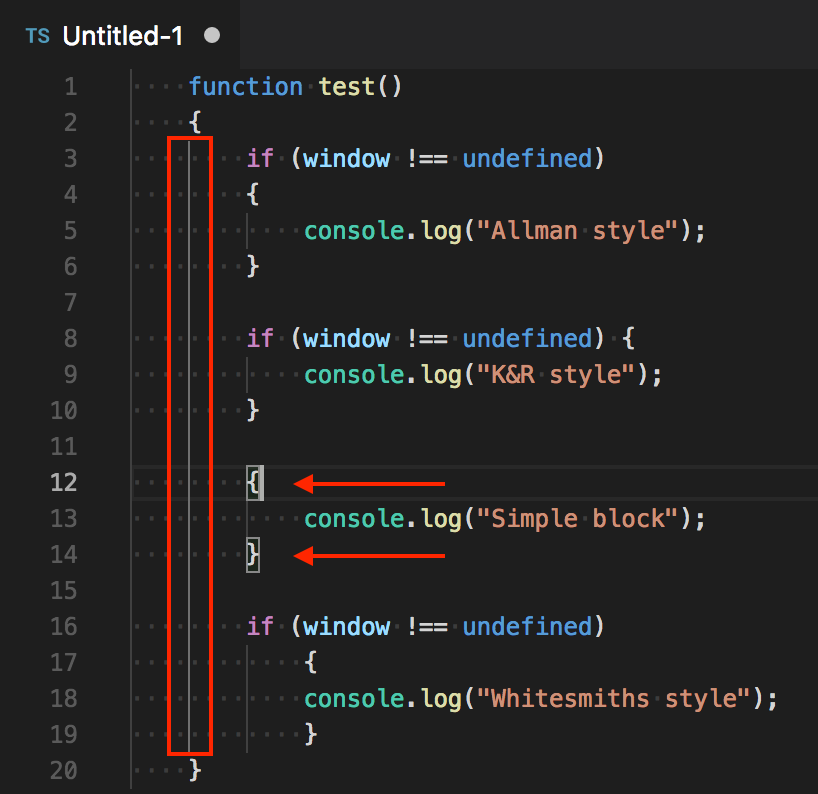Click line number 1 in the gutter

coord(70,86)
